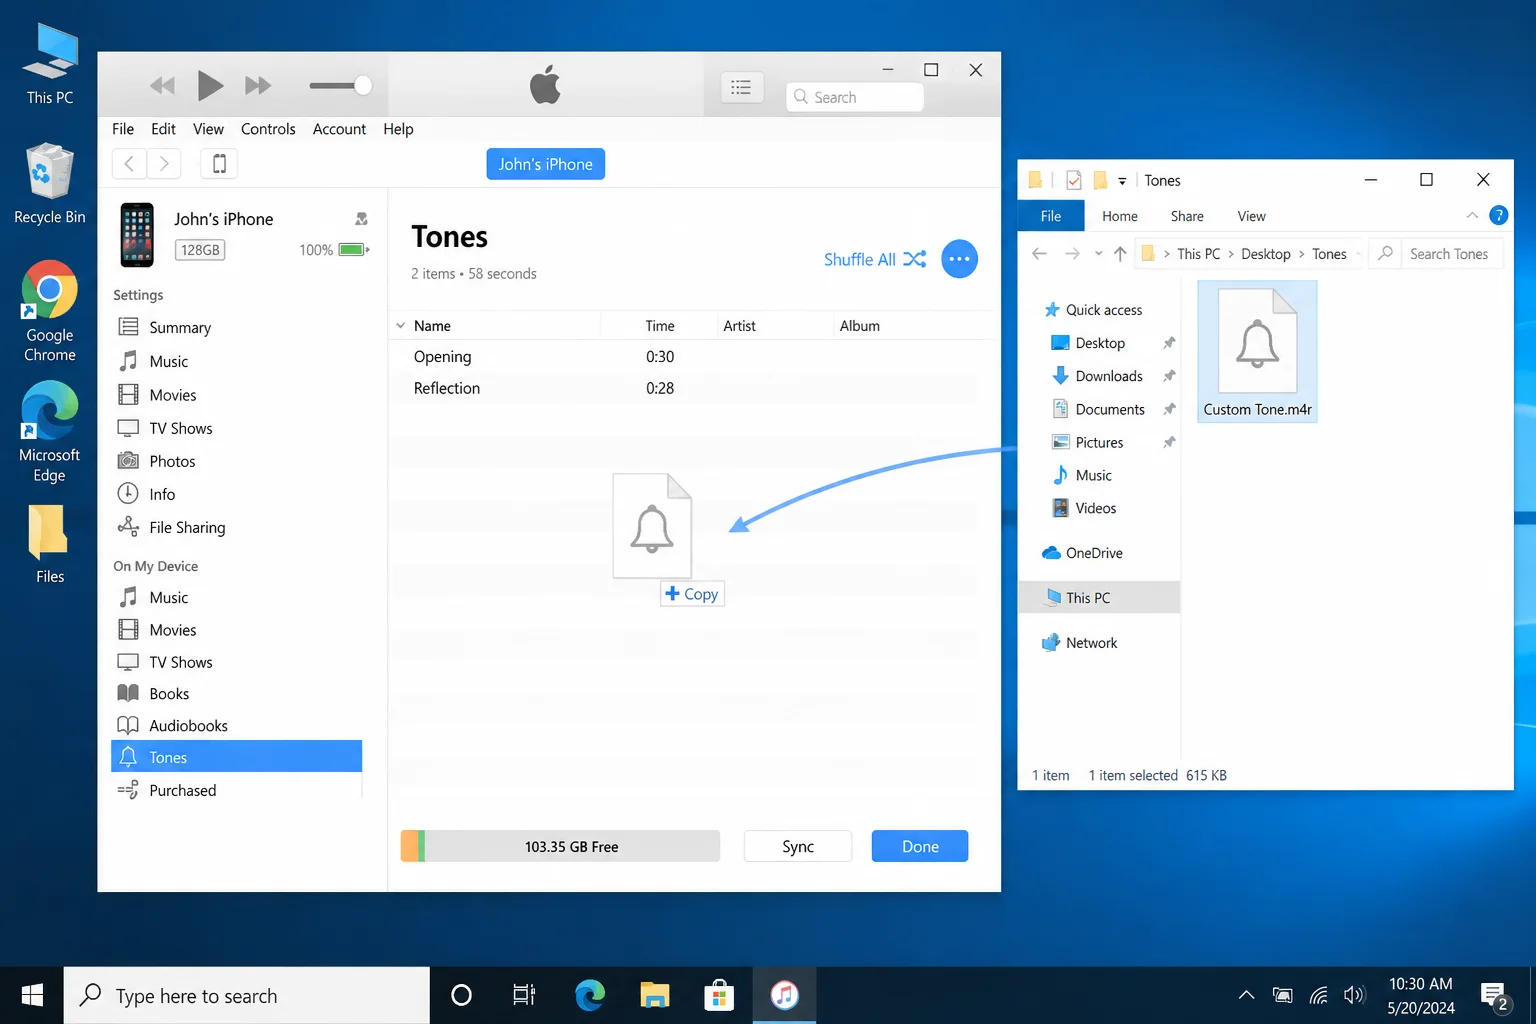Click the Explorer help question mark icon
This screenshot has width=1536, height=1024.
tap(1498, 215)
